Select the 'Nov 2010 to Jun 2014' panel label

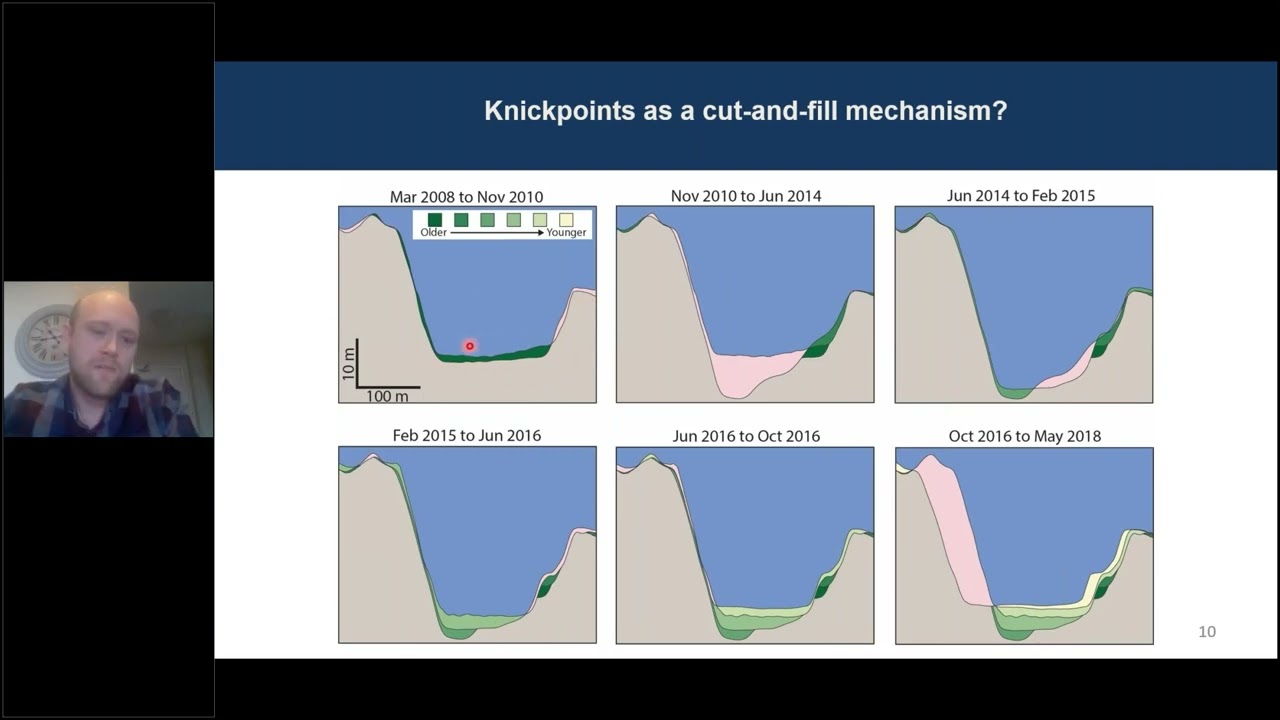pos(746,196)
